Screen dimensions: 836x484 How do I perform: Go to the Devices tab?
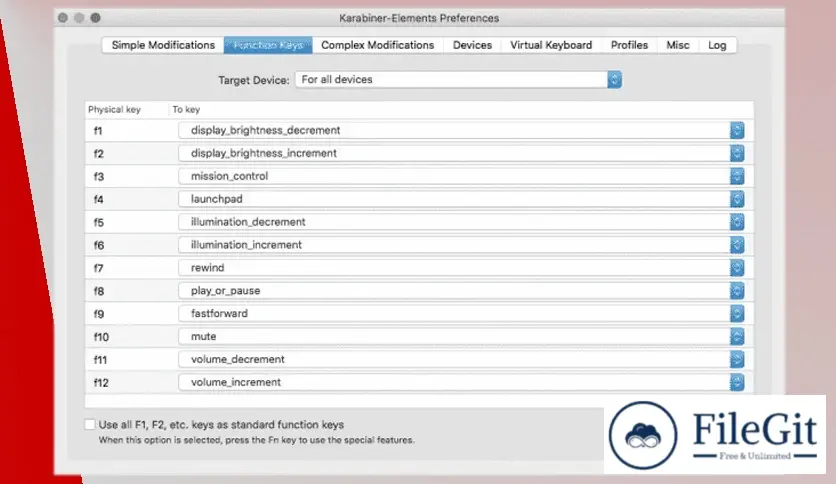[x=472, y=45]
